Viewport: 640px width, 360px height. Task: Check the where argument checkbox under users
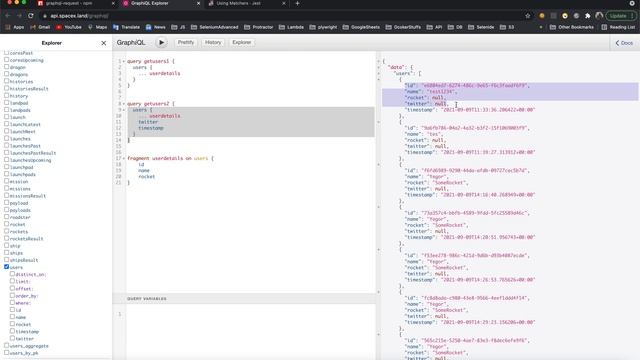[x=12, y=302]
